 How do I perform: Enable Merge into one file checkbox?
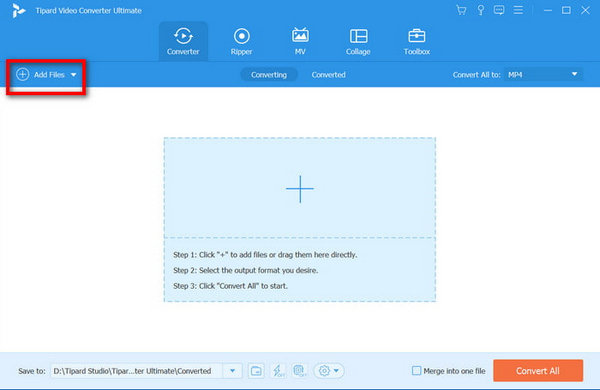pos(416,370)
